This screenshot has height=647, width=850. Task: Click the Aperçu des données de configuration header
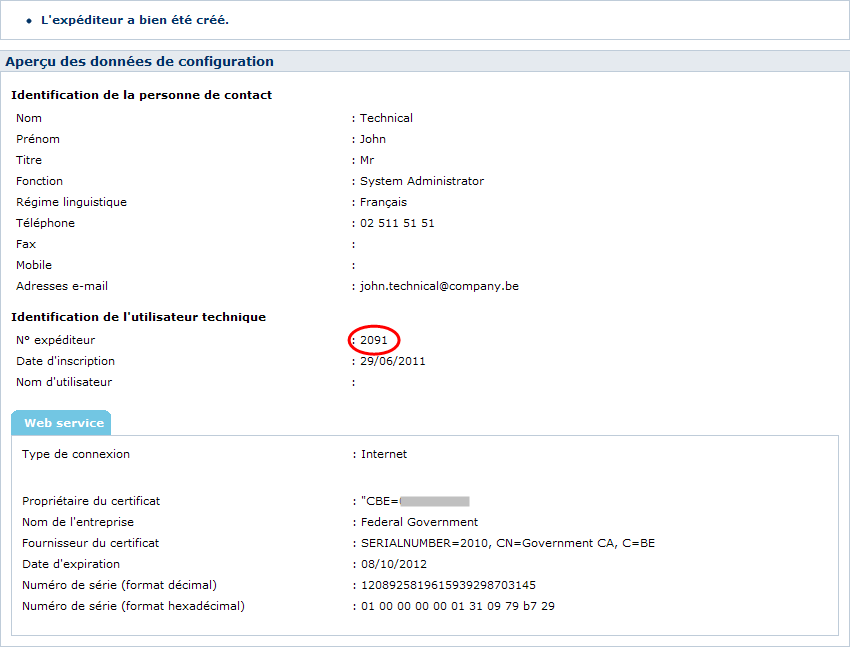pos(139,61)
